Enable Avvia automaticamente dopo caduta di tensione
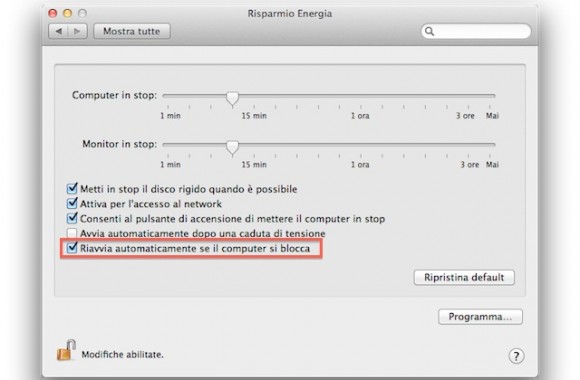 (x=72, y=233)
